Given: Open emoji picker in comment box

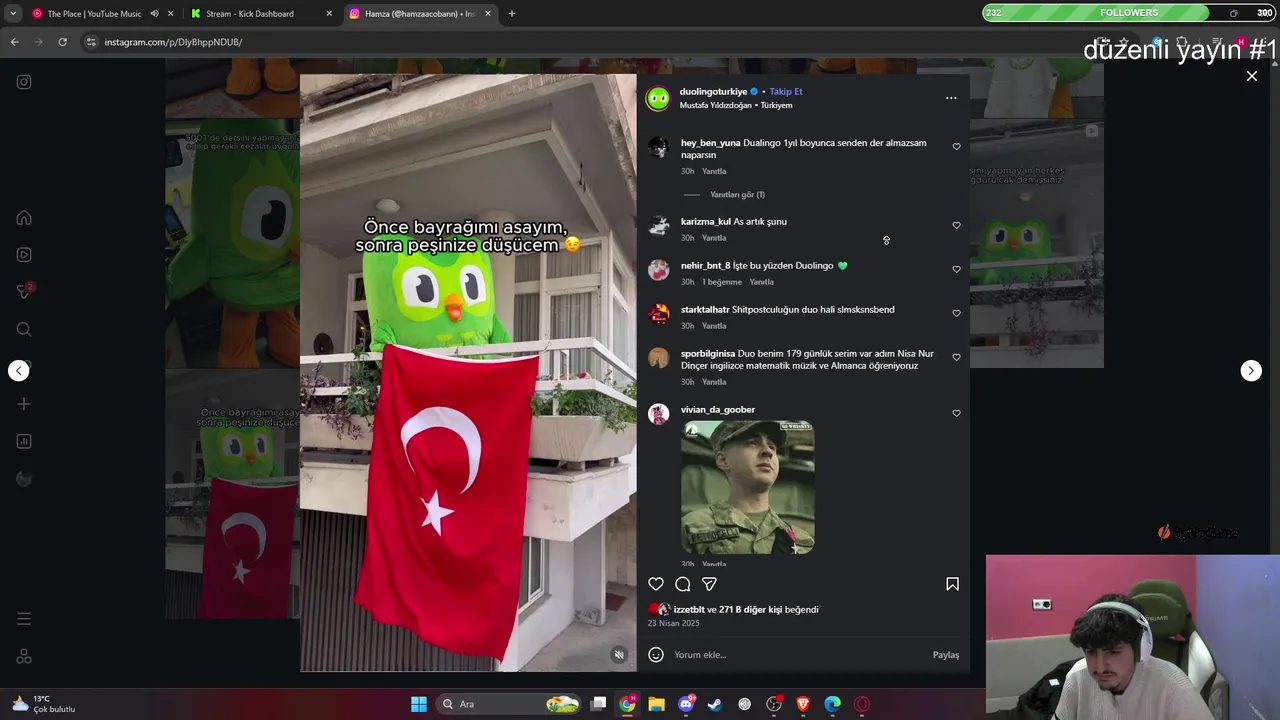Looking at the screenshot, I should tap(656, 655).
